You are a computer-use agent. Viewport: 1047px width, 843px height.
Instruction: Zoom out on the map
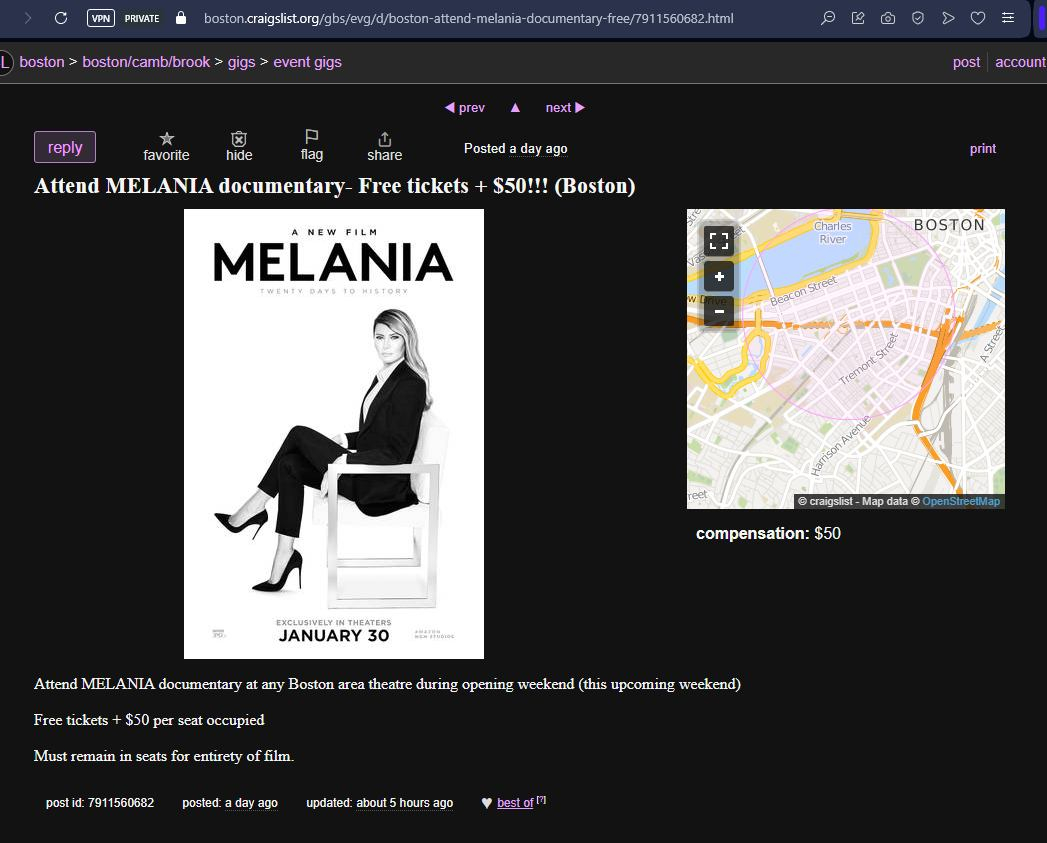[x=719, y=311]
